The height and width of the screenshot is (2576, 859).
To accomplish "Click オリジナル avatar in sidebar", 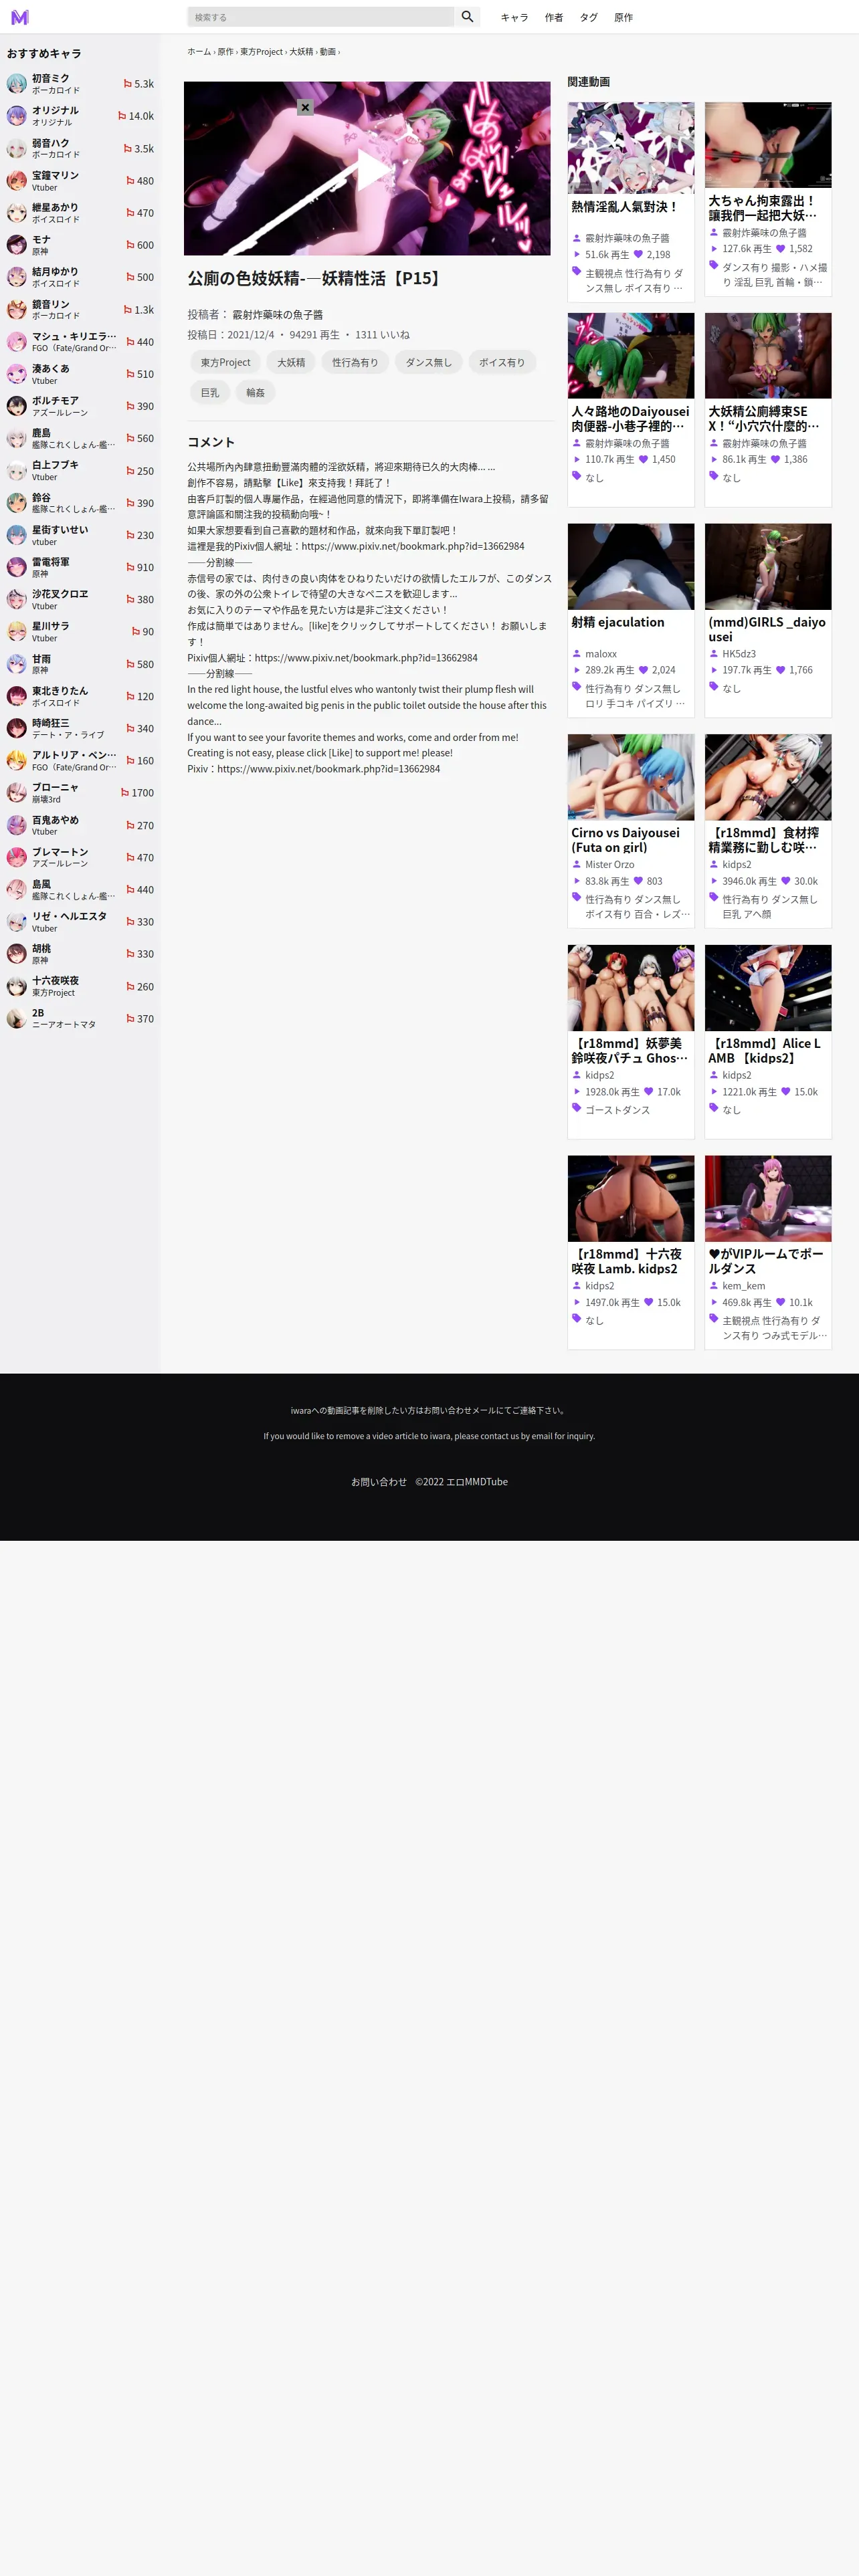I will point(17,116).
